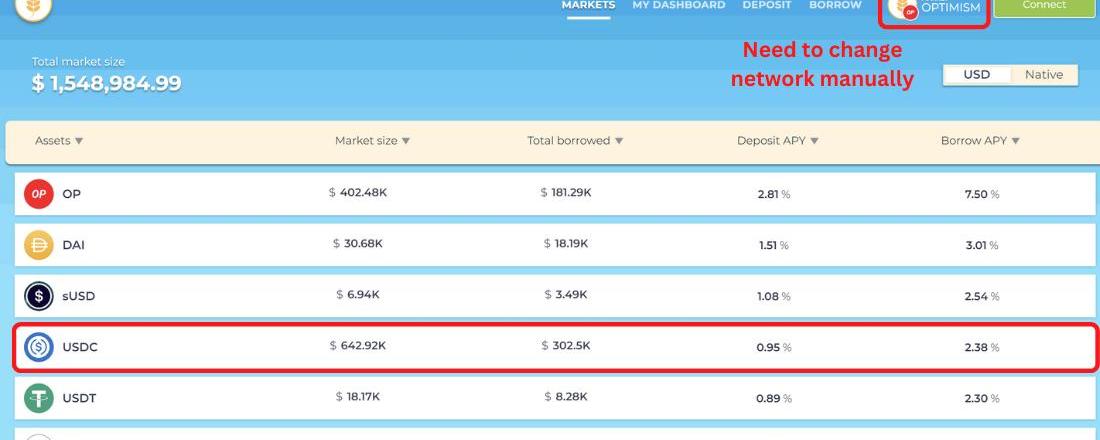
Task: Click the USDT Tether icon
Action: (39, 398)
